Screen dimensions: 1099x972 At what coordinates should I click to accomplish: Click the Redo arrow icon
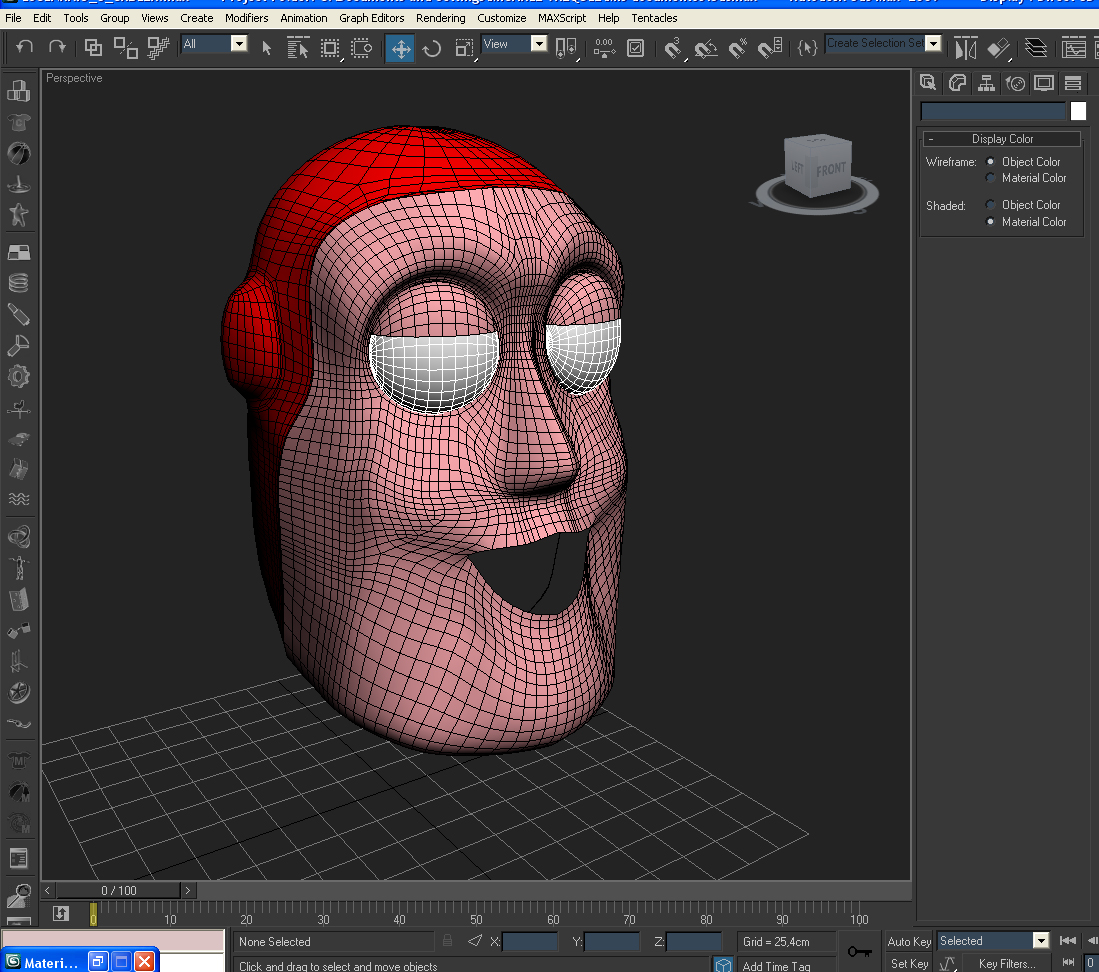pyautogui.click(x=57, y=48)
